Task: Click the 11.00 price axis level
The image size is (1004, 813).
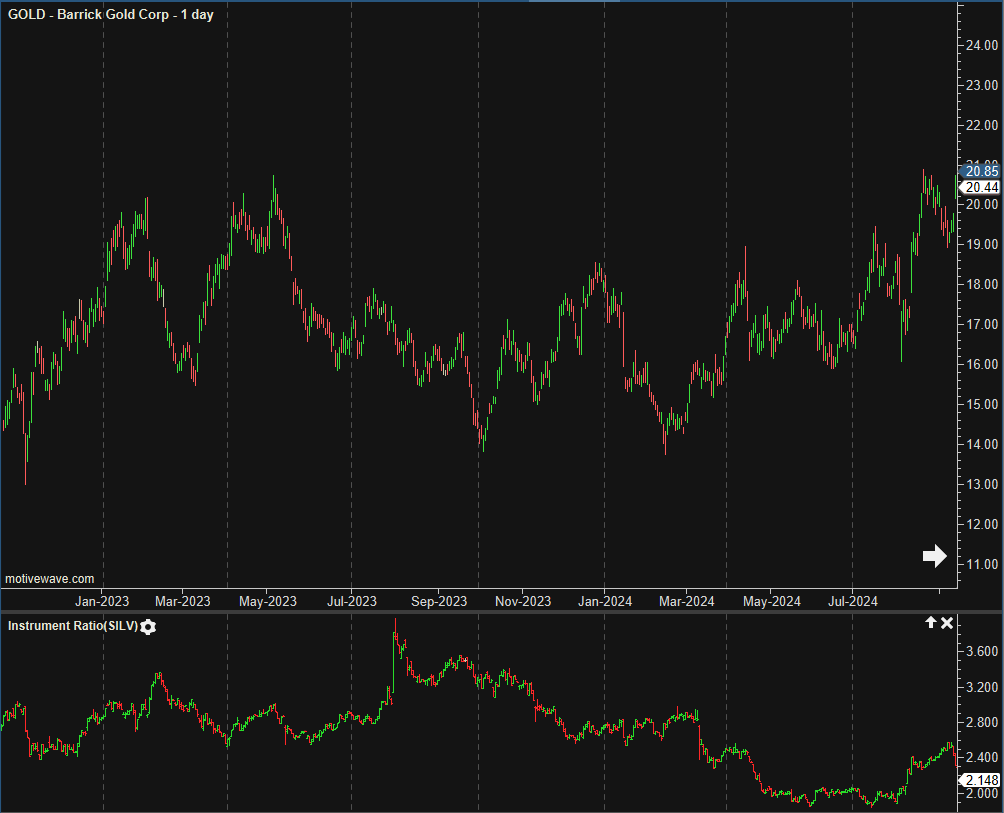Action: click(981, 564)
